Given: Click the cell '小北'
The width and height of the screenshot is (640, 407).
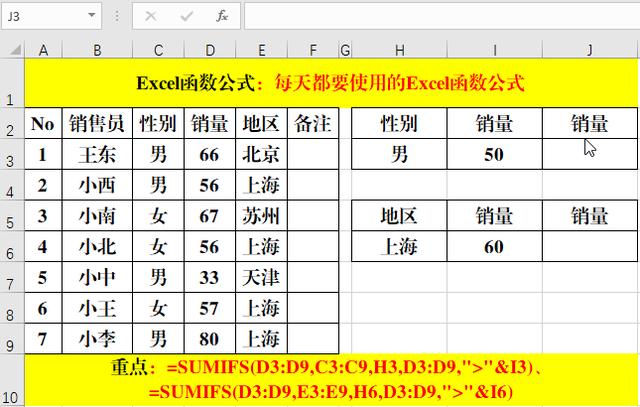Looking at the screenshot, I should coord(97,247).
